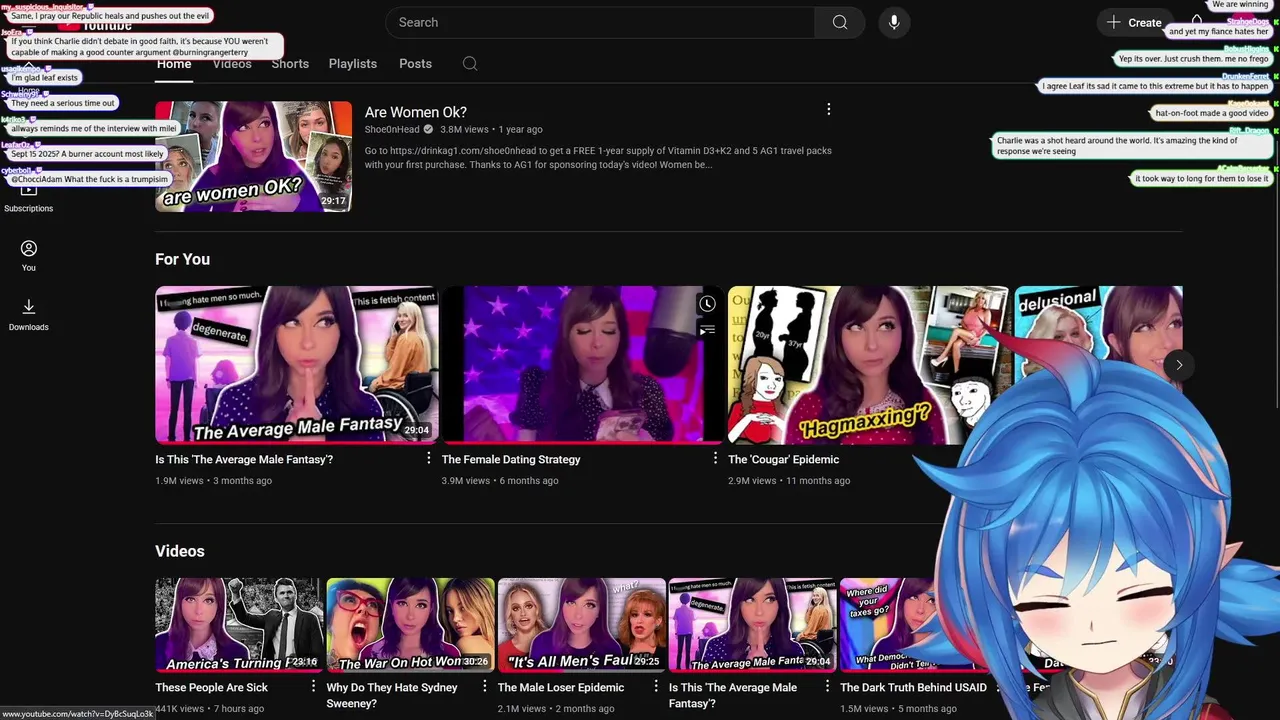This screenshot has width=1280, height=720.
Task: Switch to the Videos tab
Action: [232, 63]
